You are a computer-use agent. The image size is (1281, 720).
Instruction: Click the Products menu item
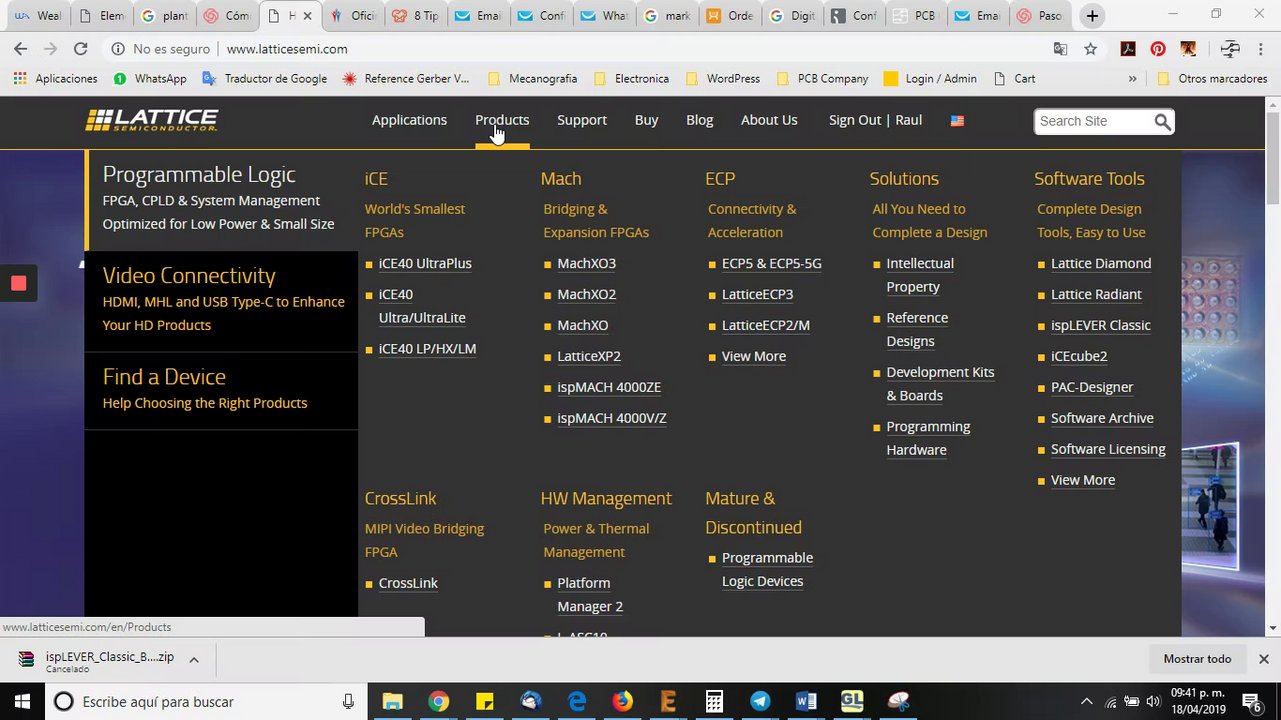click(x=502, y=120)
